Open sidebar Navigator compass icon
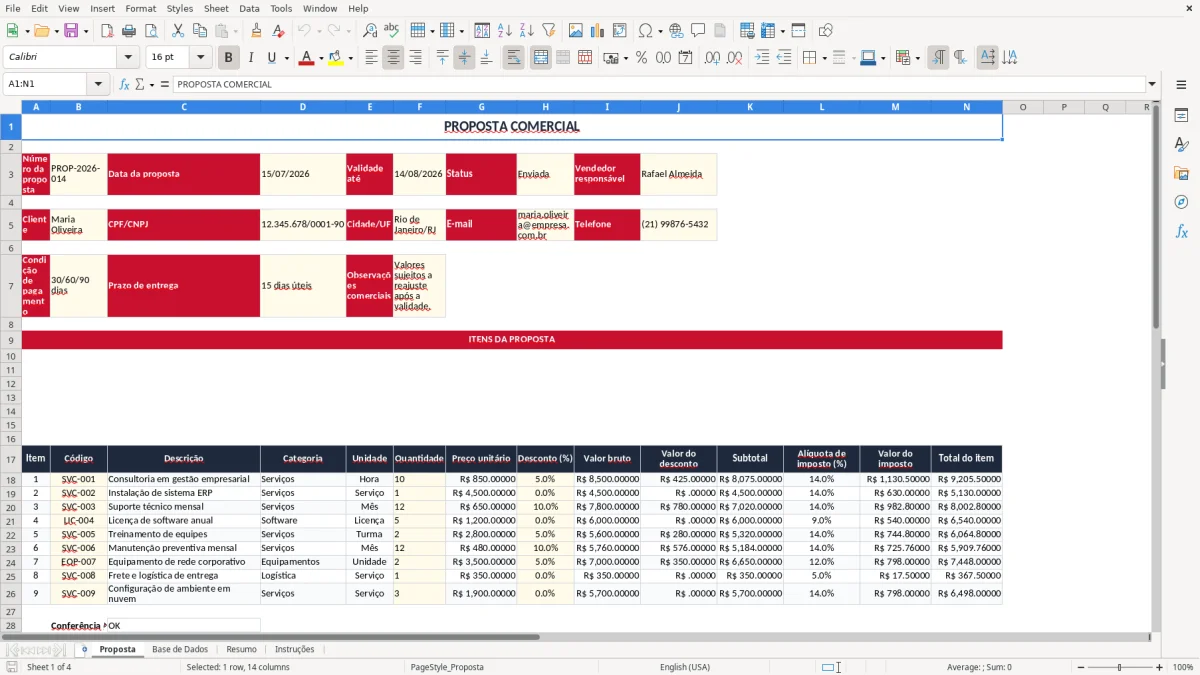 pos(1181,202)
